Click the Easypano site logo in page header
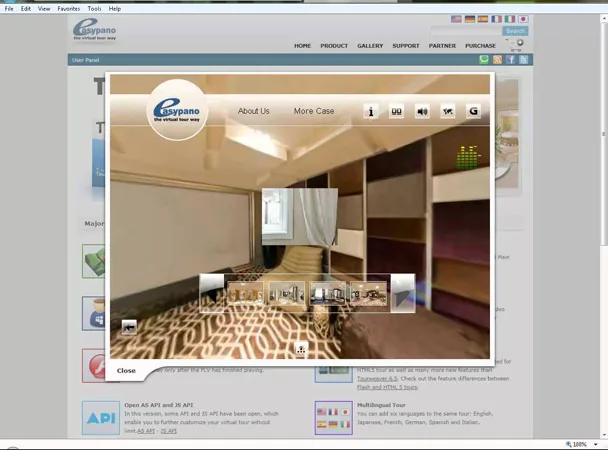608x450 pixels. point(95,30)
